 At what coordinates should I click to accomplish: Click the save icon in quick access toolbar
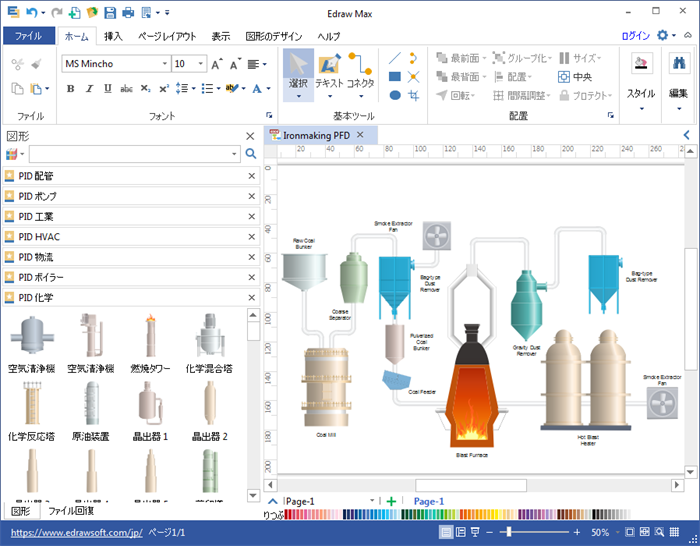tap(109, 13)
